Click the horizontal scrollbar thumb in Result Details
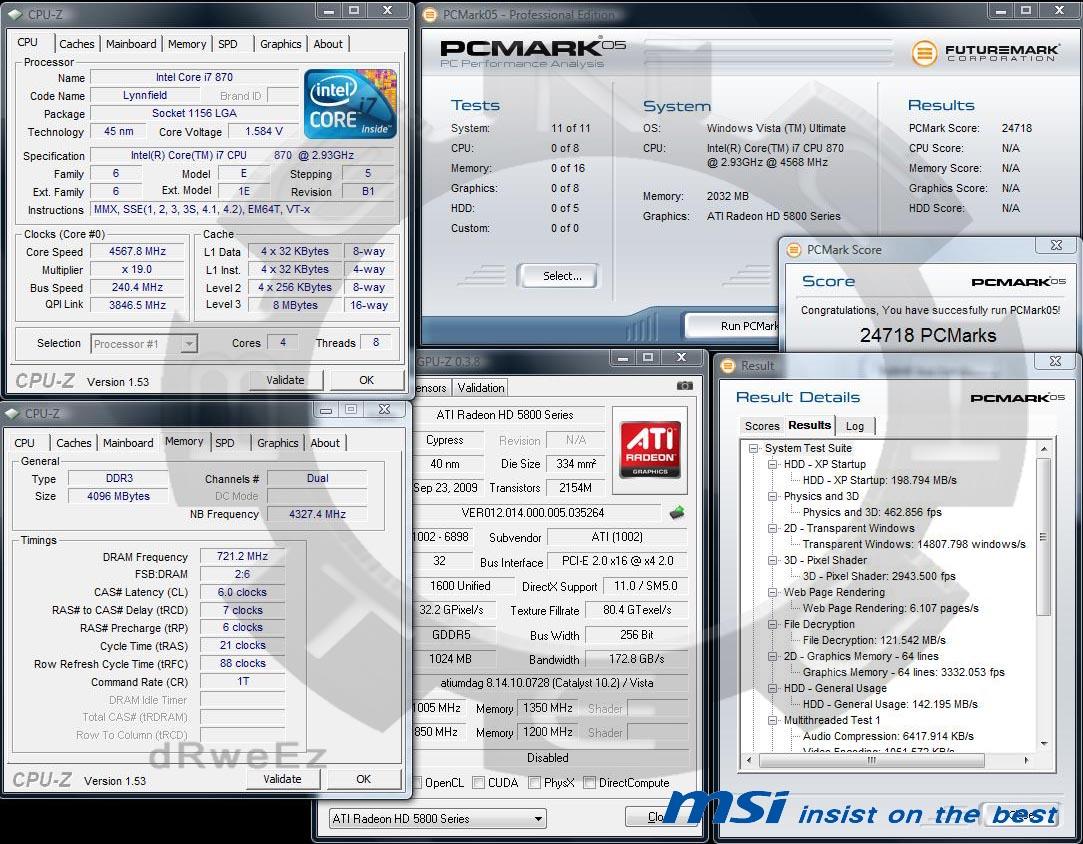 pyautogui.click(x=872, y=760)
